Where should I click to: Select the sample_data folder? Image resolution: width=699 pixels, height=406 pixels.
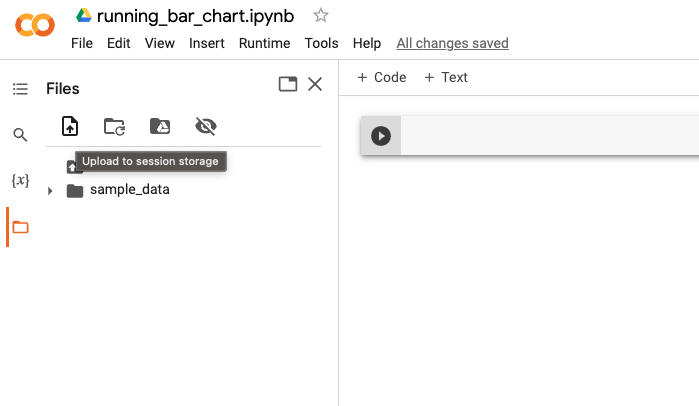tap(129, 190)
